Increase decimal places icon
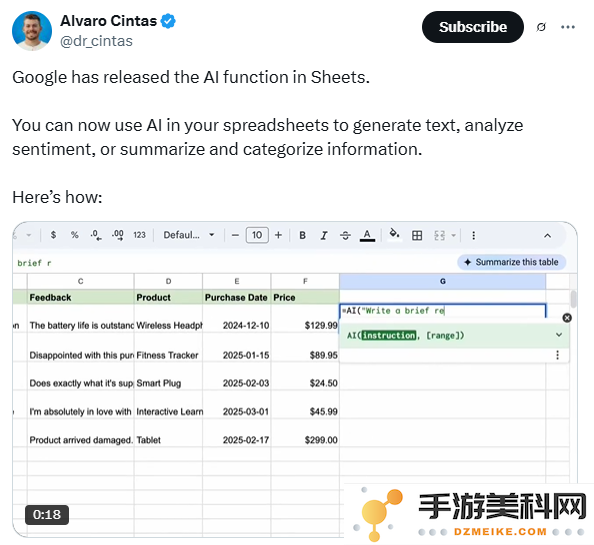Screen dimensions: 594x545 tap(118, 235)
